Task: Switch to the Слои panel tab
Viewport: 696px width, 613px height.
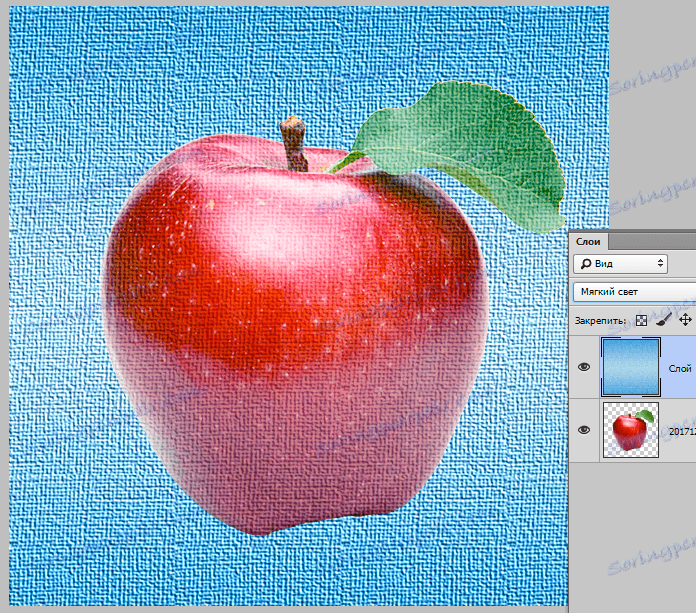Action: coord(588,241)
